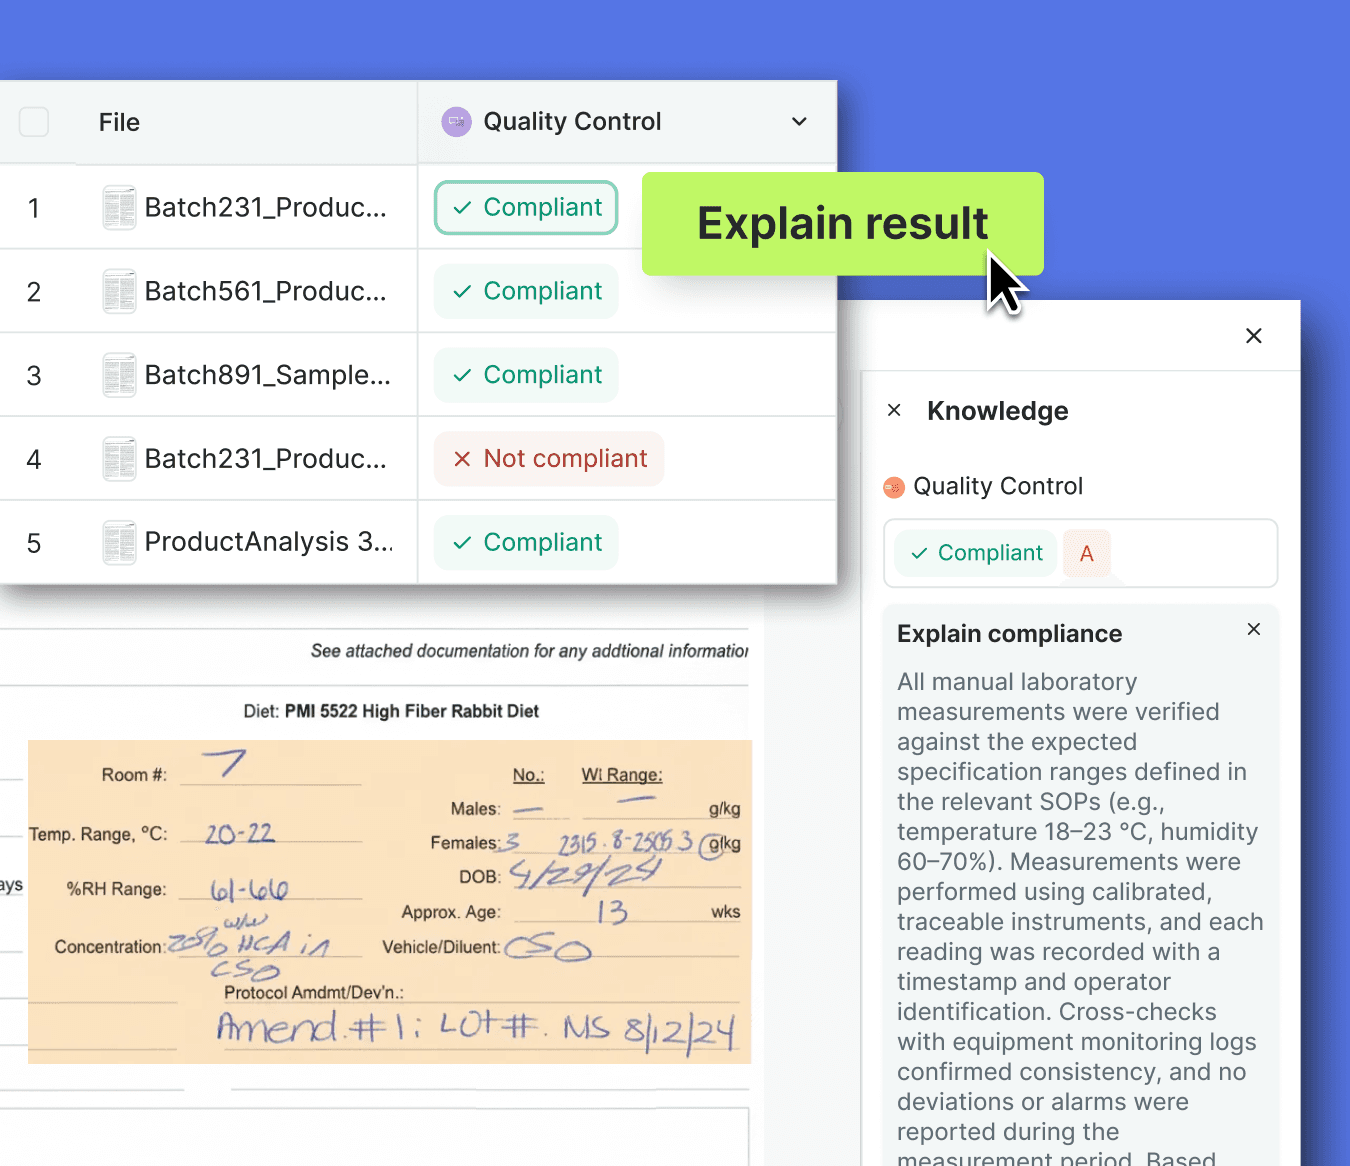
Task: Open the ProductAnalysis 3 file icon
Action: (x=119, y=542)
